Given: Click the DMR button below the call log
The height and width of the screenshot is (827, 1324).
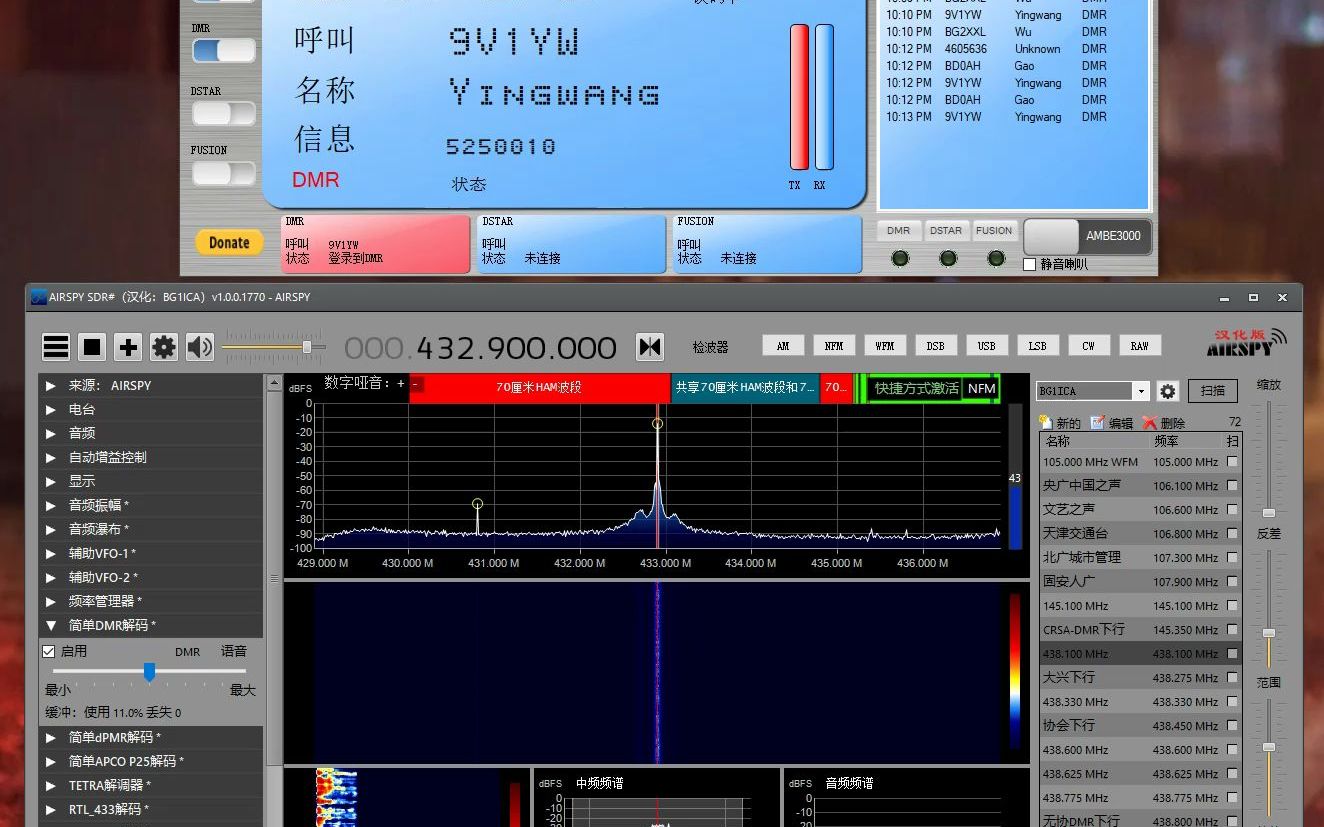Looking at the screenshot, I should (899, 230).
